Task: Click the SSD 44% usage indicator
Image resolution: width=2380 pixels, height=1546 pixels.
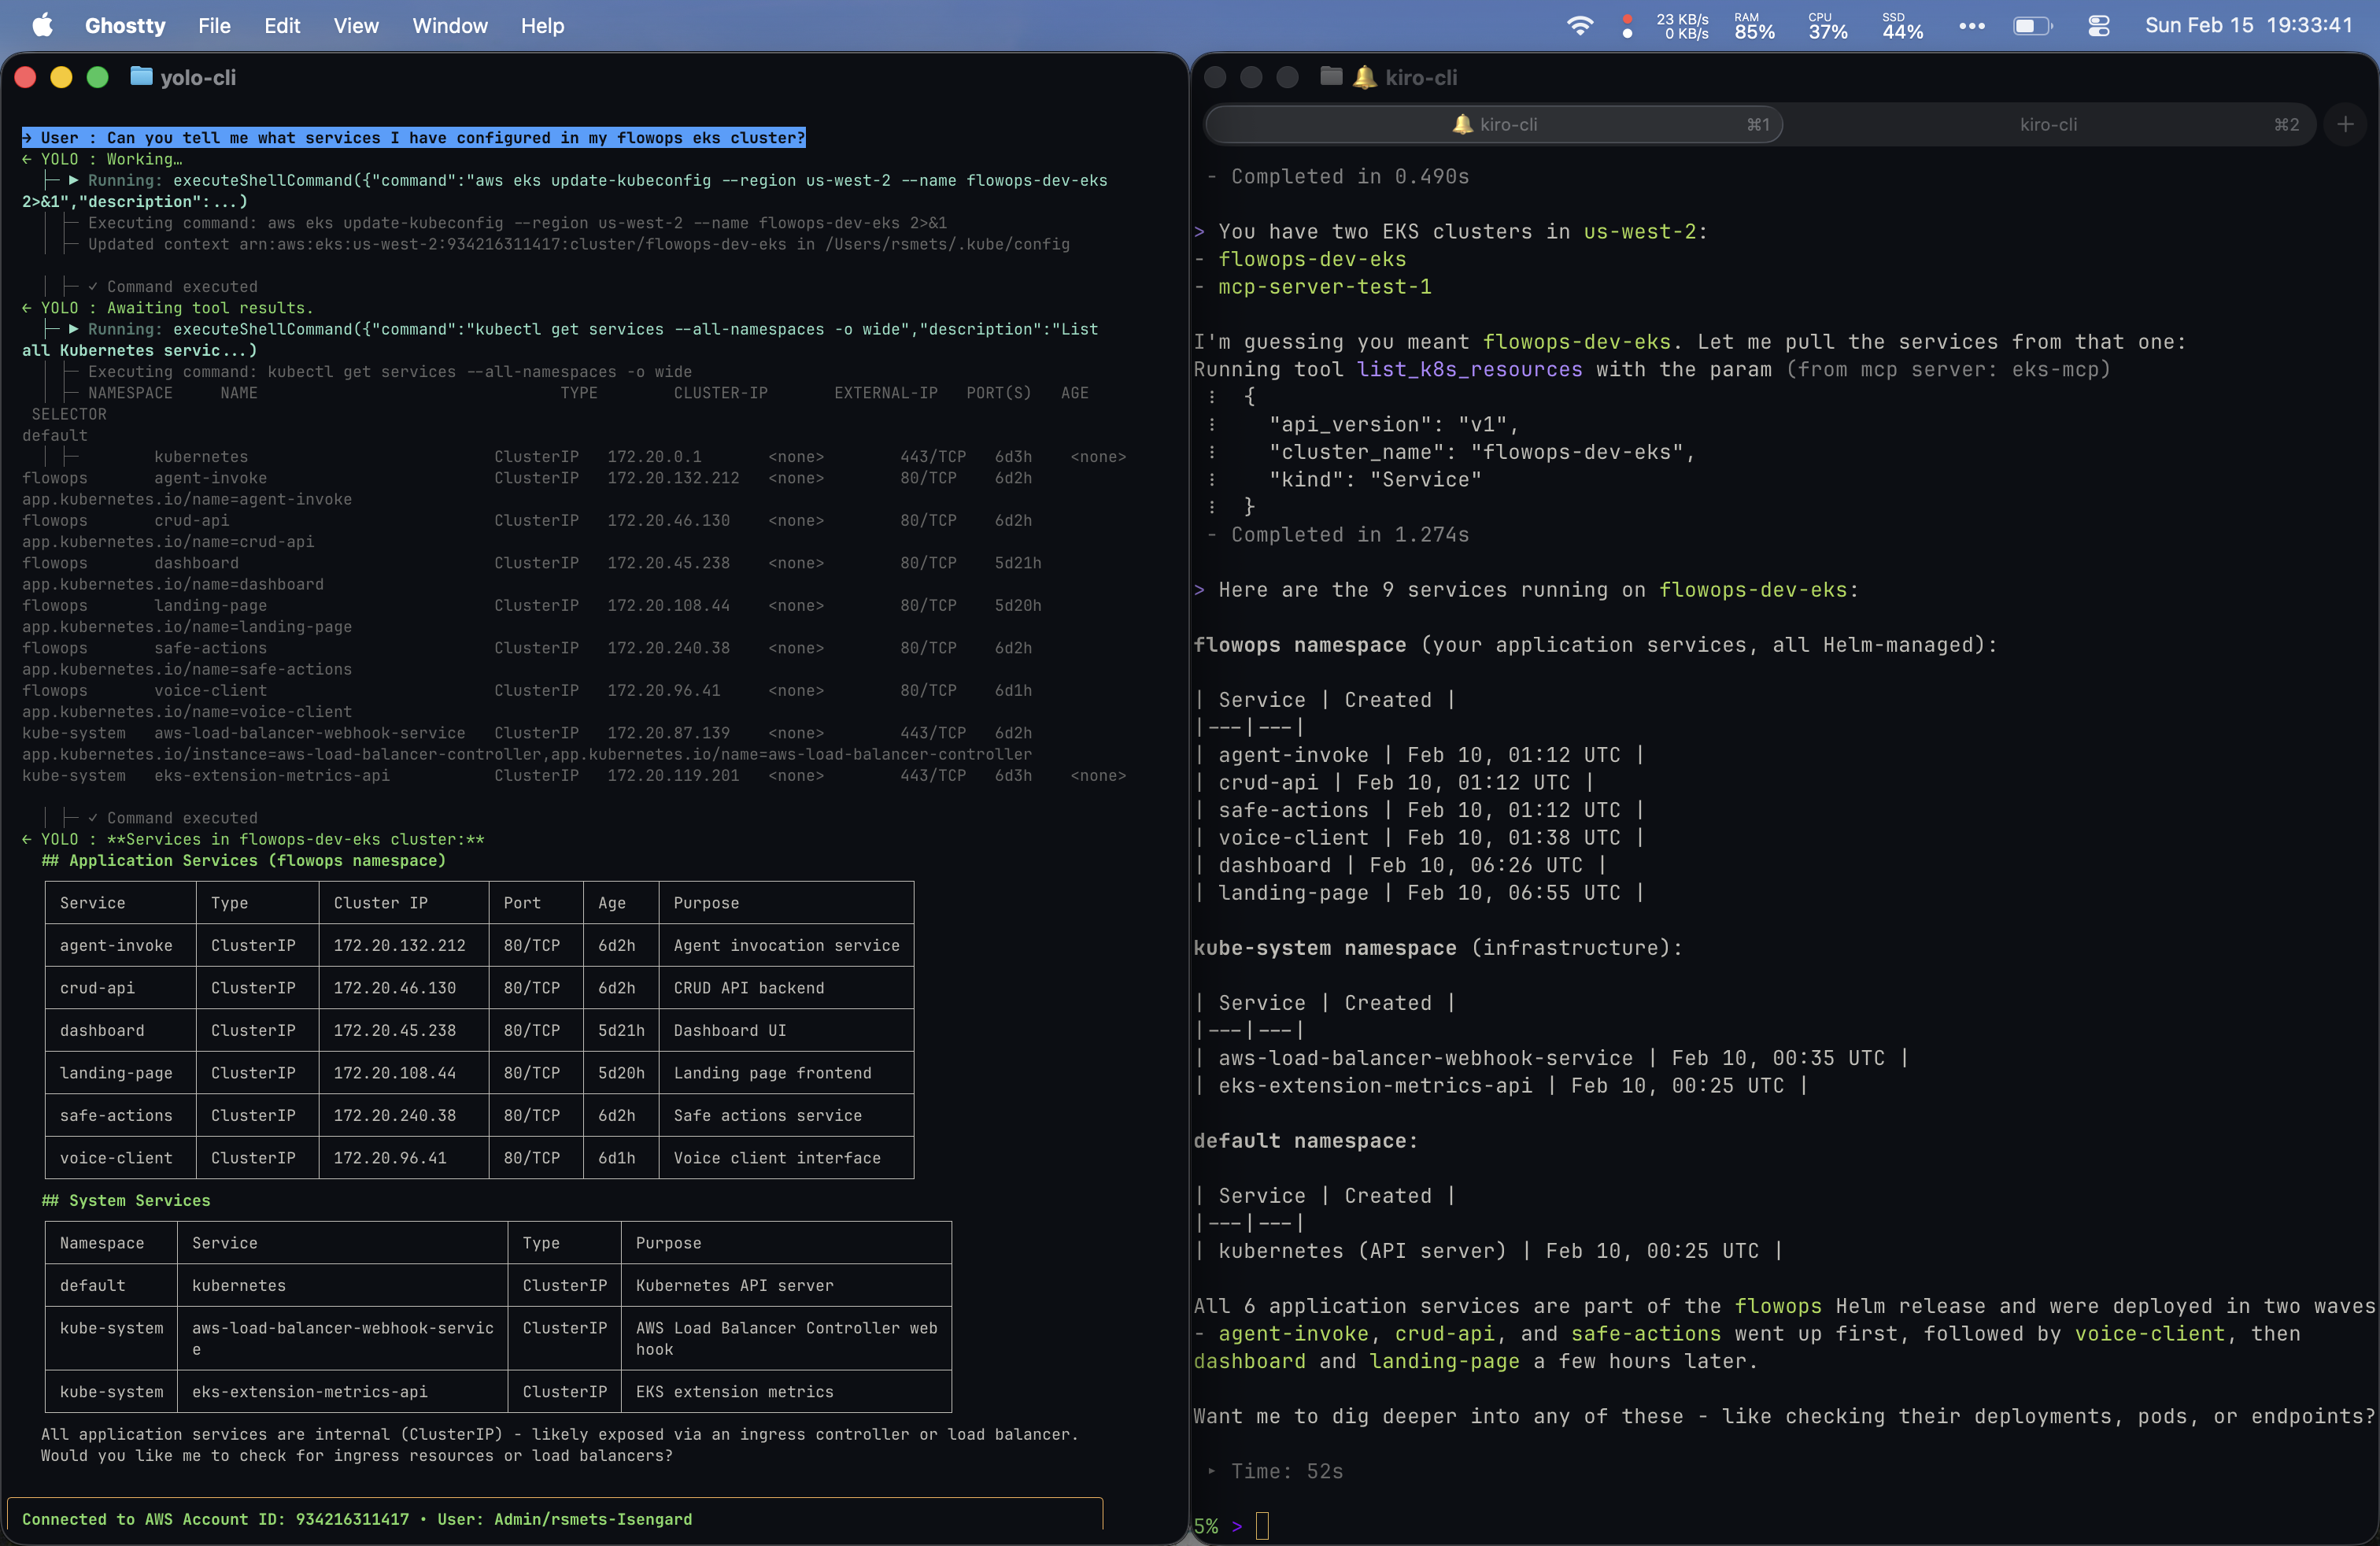Action: (x=1899, y=25)
